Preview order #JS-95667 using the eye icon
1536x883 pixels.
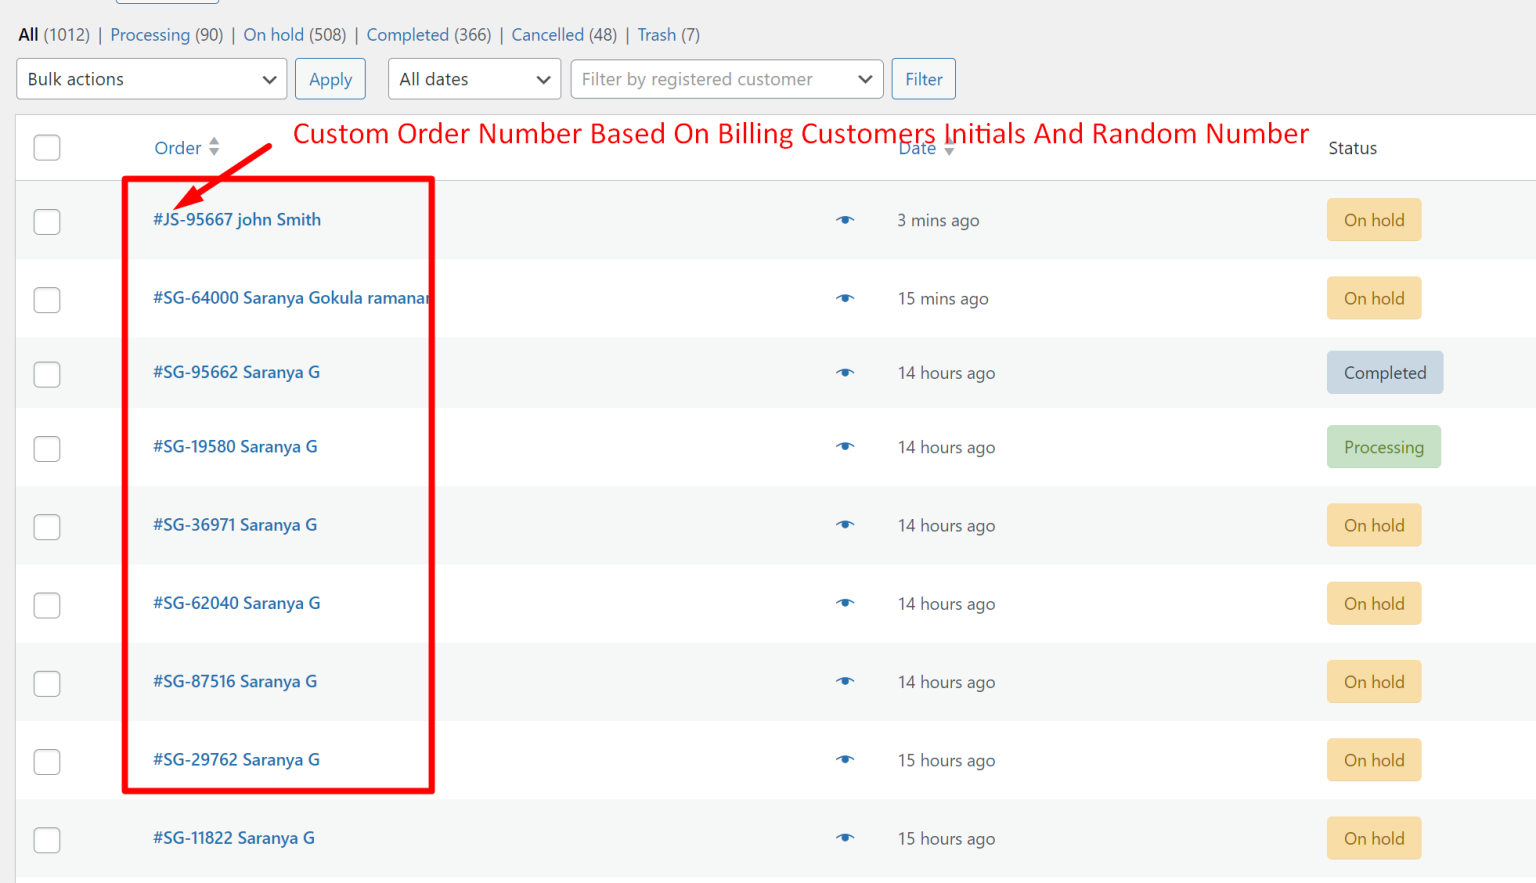(845, 220)
